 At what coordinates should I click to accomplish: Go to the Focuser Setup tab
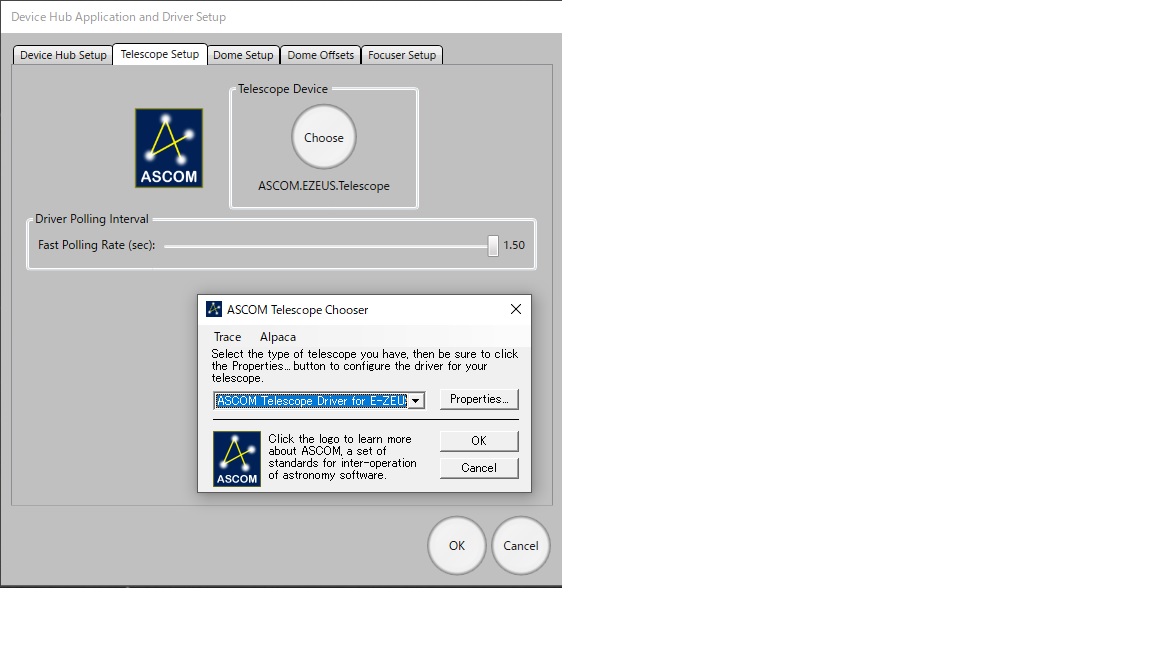coord(402,55)
